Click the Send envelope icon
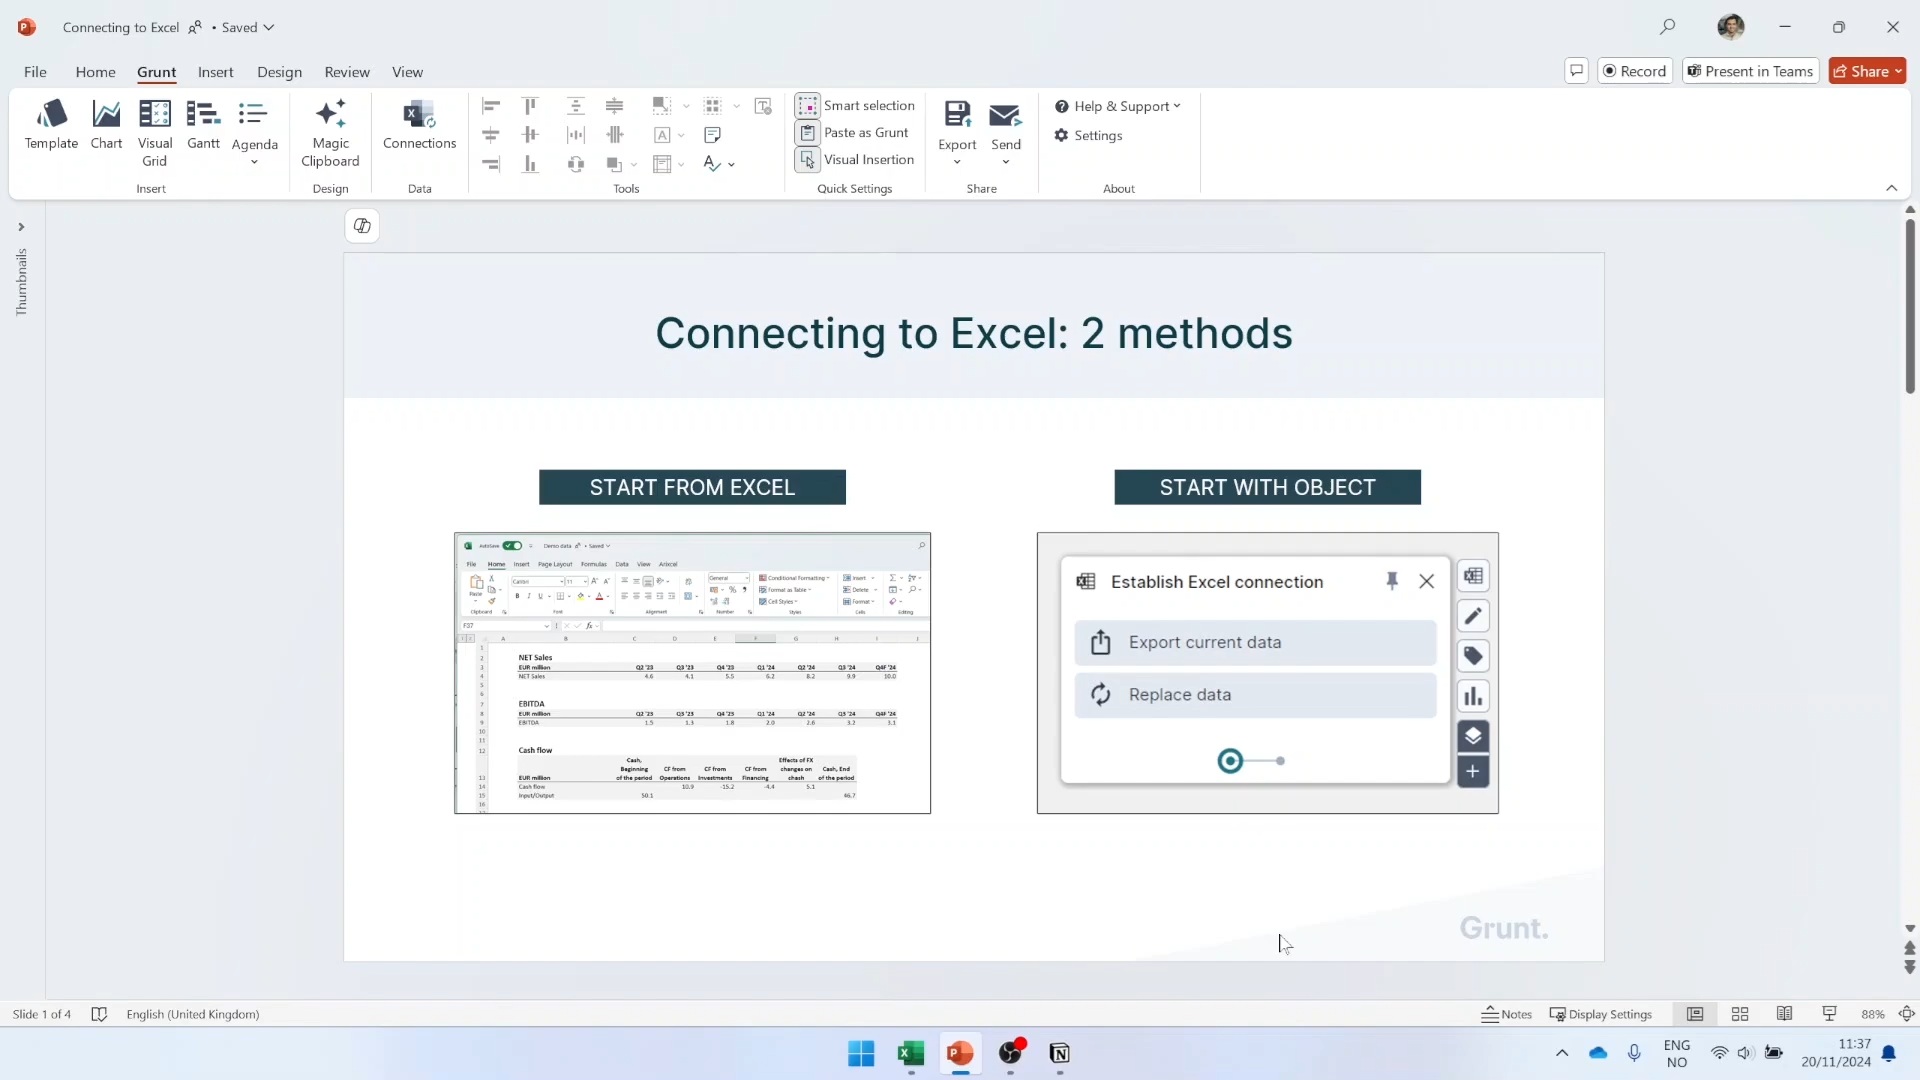This screenshot has width=1920, height=1080. (x=1006, y=116)
